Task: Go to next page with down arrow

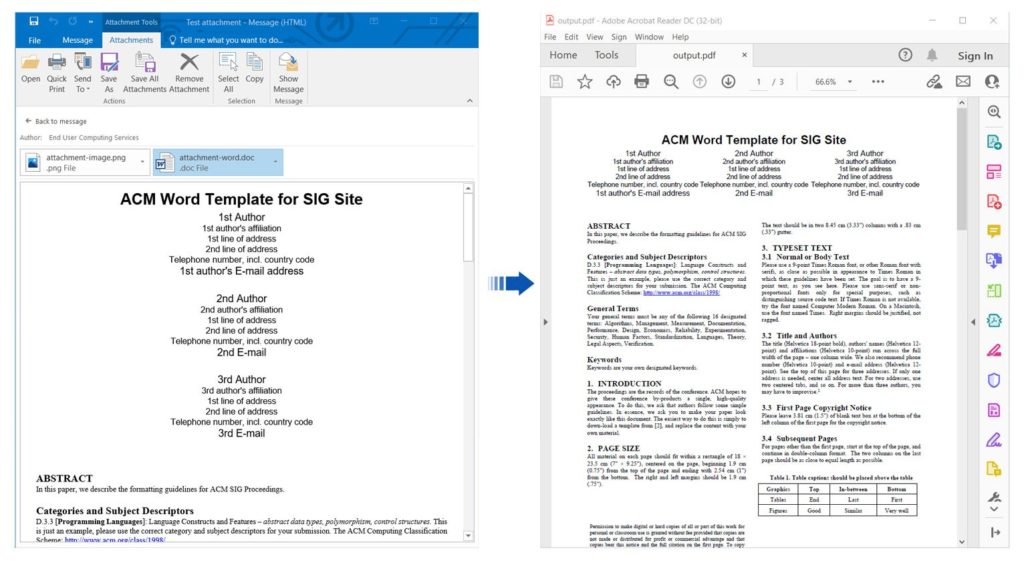Action: tap(728, 82)
